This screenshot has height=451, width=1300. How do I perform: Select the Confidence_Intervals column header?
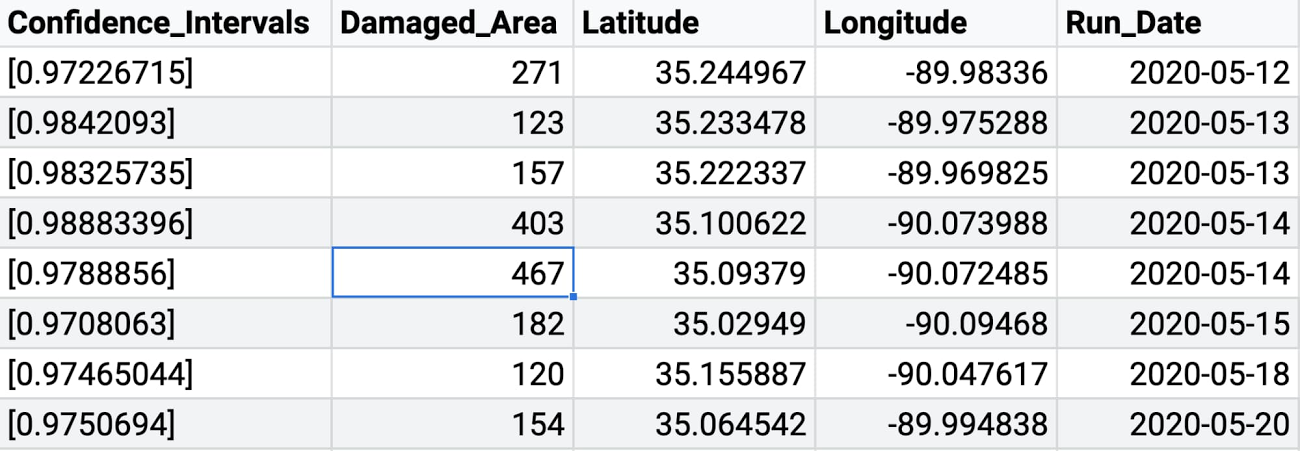165,23
